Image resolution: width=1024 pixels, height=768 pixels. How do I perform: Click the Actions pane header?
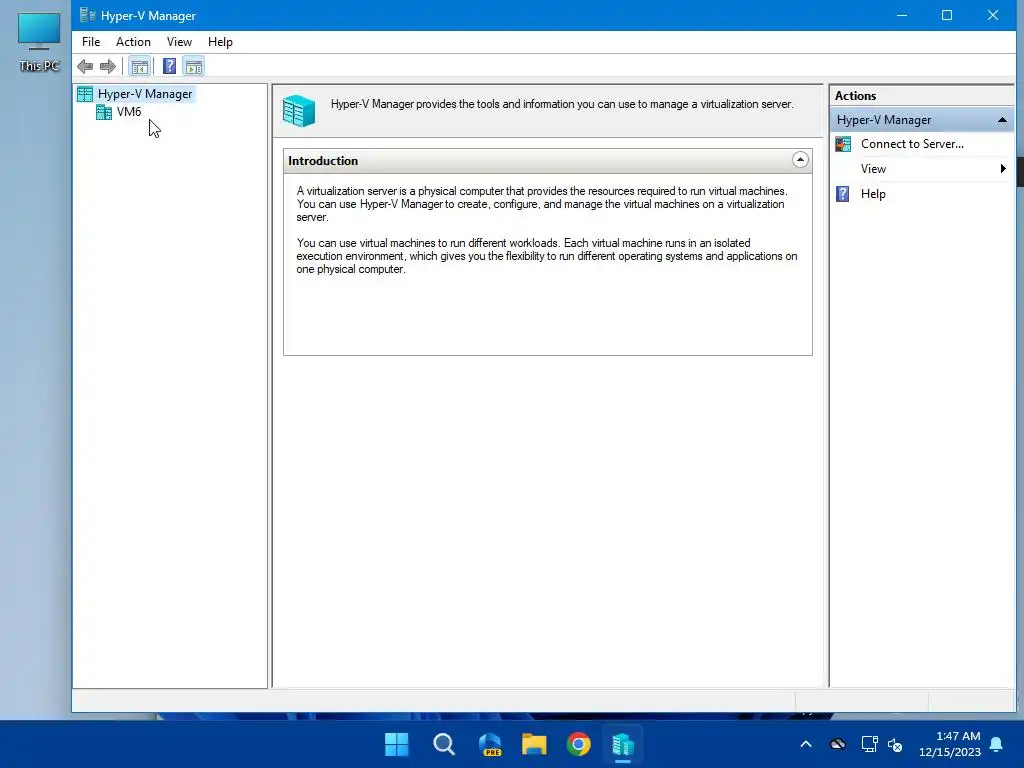point(922,95)
